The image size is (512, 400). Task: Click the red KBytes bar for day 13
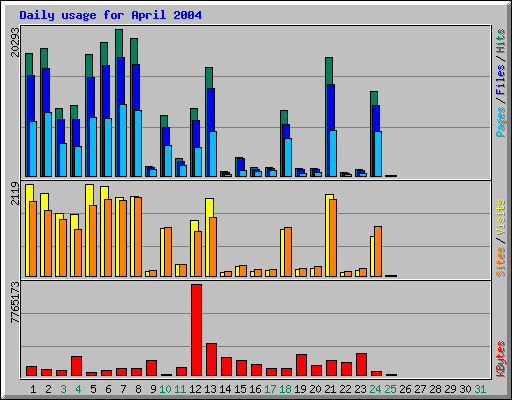pos(211,359)
